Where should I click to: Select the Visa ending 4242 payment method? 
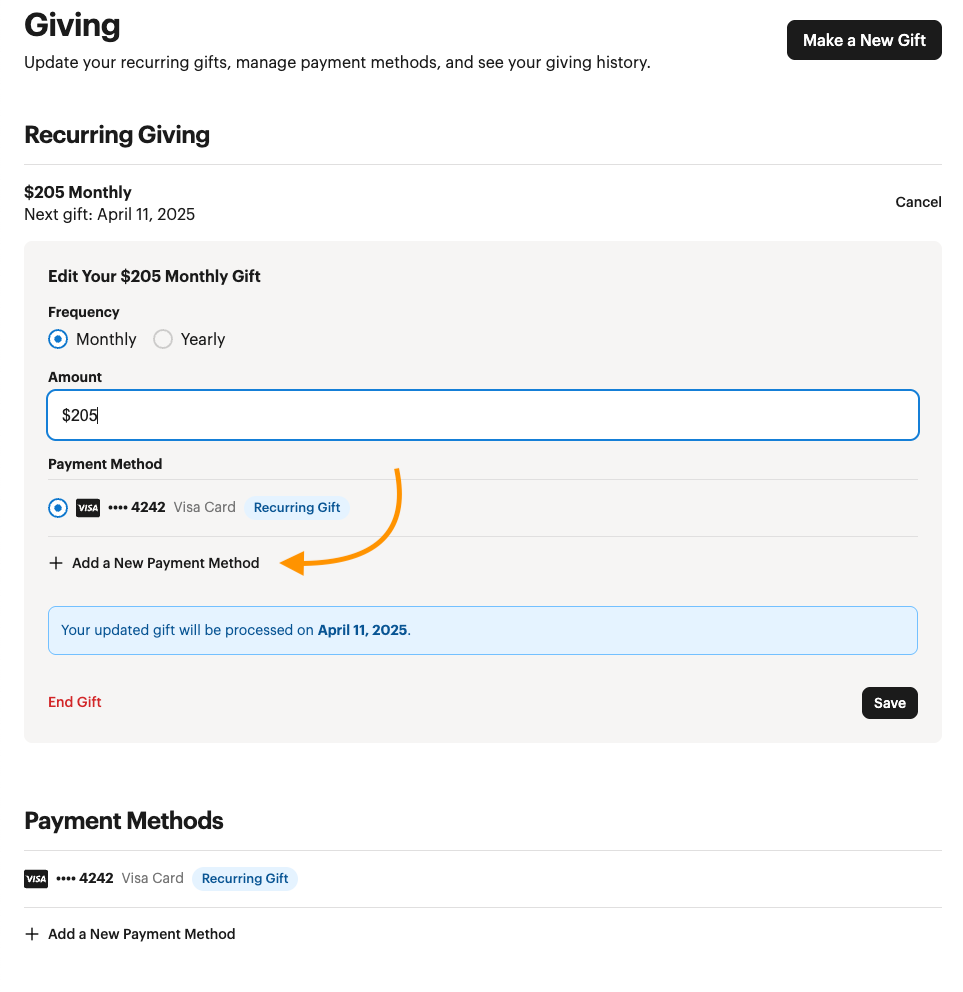(58, 508)
